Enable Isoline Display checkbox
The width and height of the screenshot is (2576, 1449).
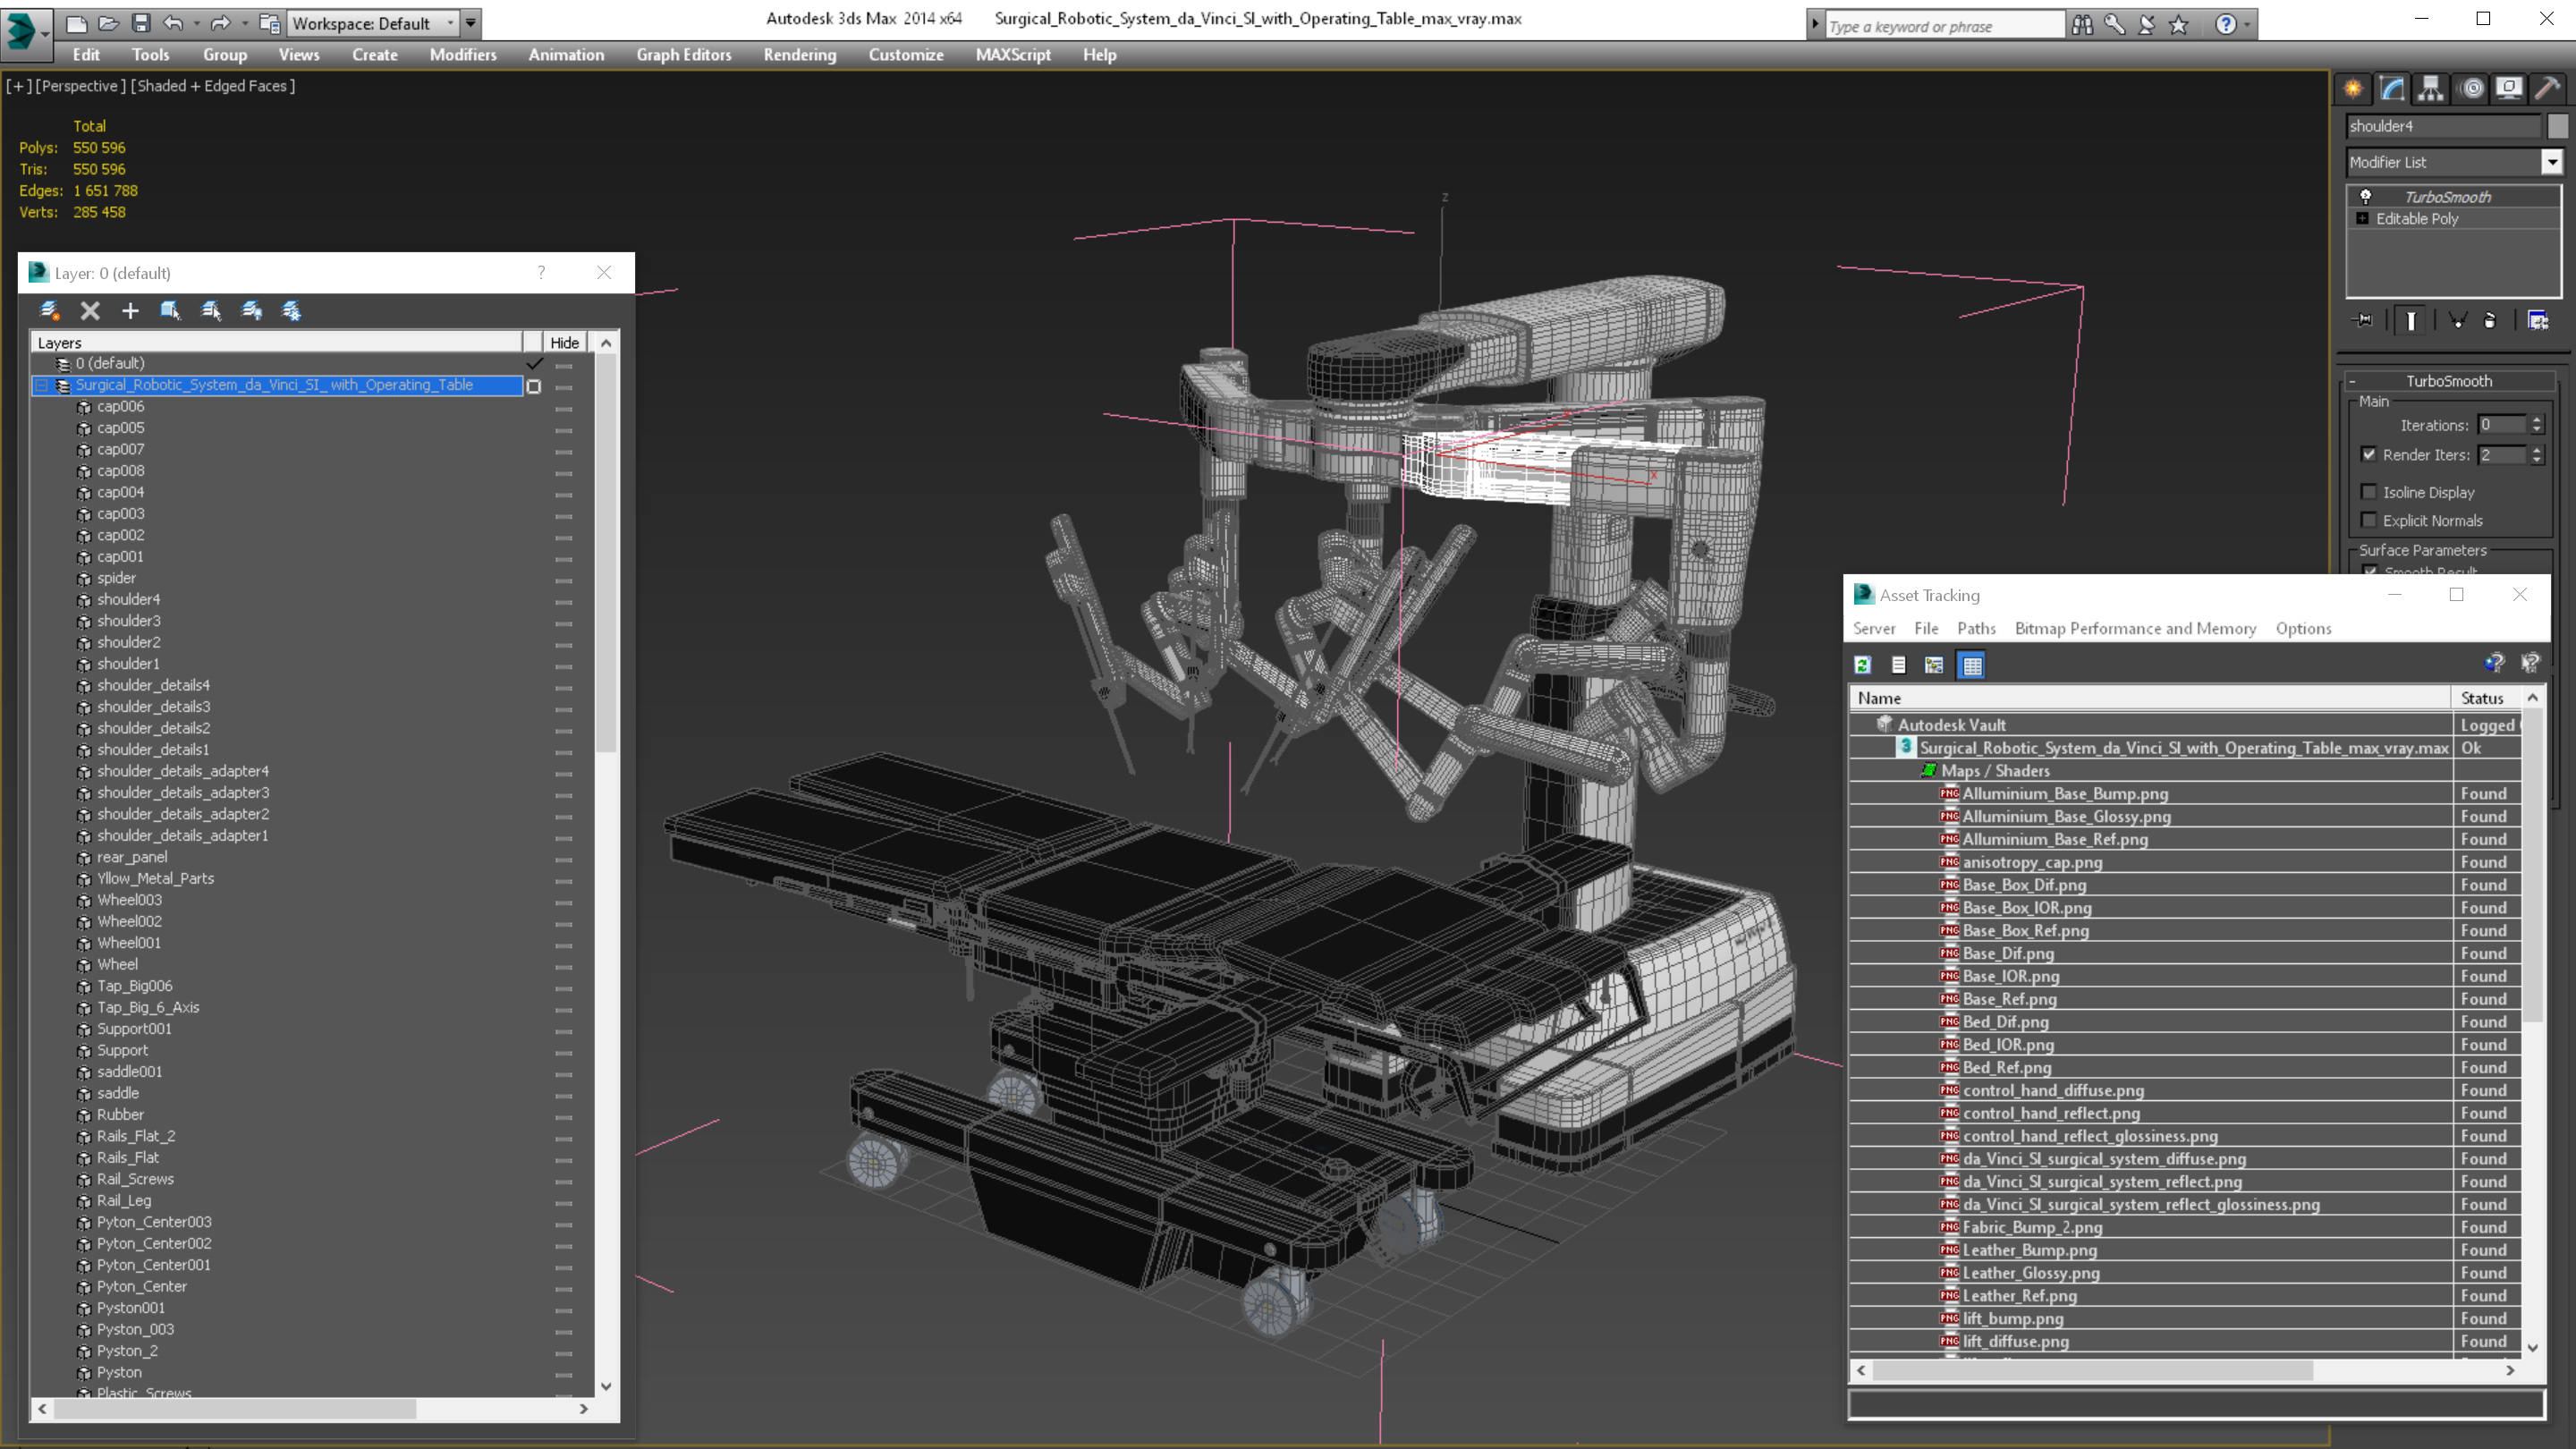pos(2368,492)
